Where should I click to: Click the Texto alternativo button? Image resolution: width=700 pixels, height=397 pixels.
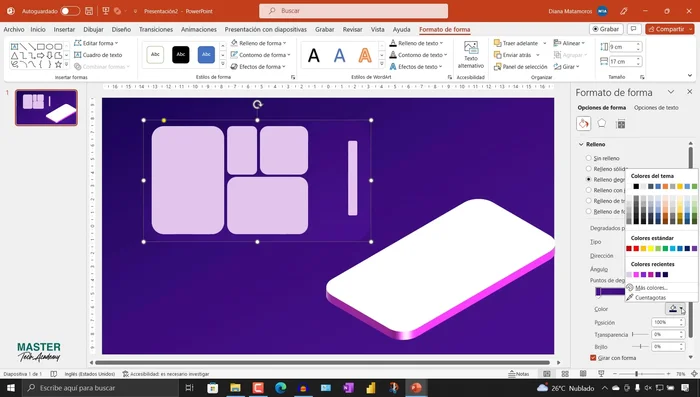point(471,55)
